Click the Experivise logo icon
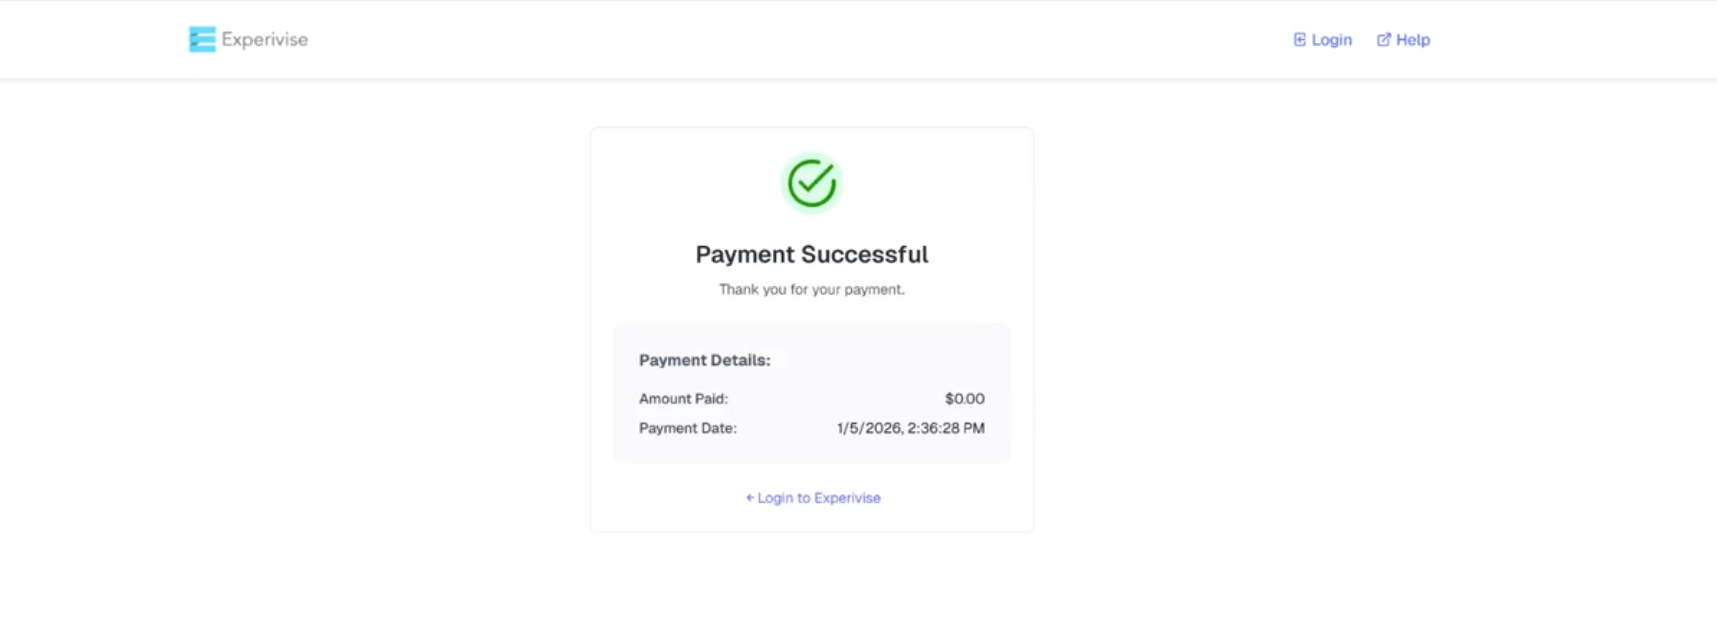 [x=202, y=39]
